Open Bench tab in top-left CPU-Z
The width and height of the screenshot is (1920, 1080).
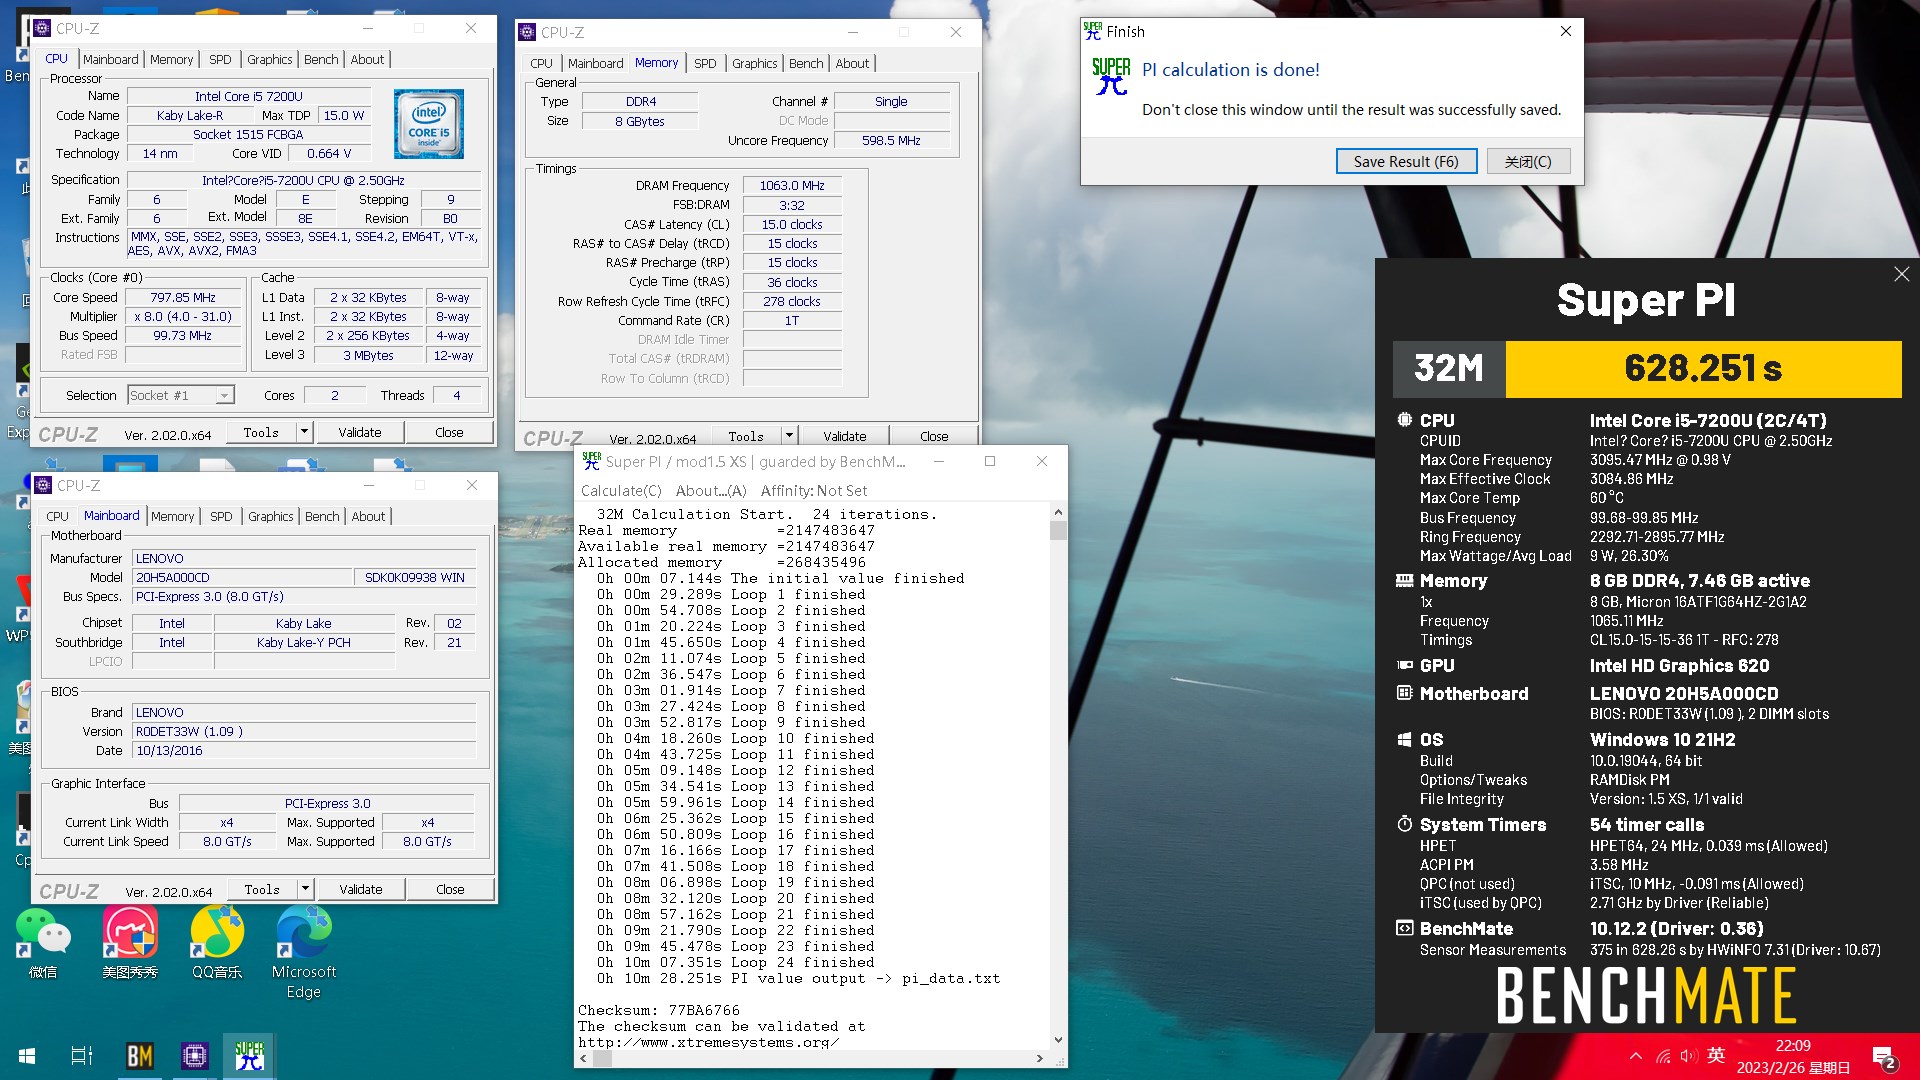321,59
